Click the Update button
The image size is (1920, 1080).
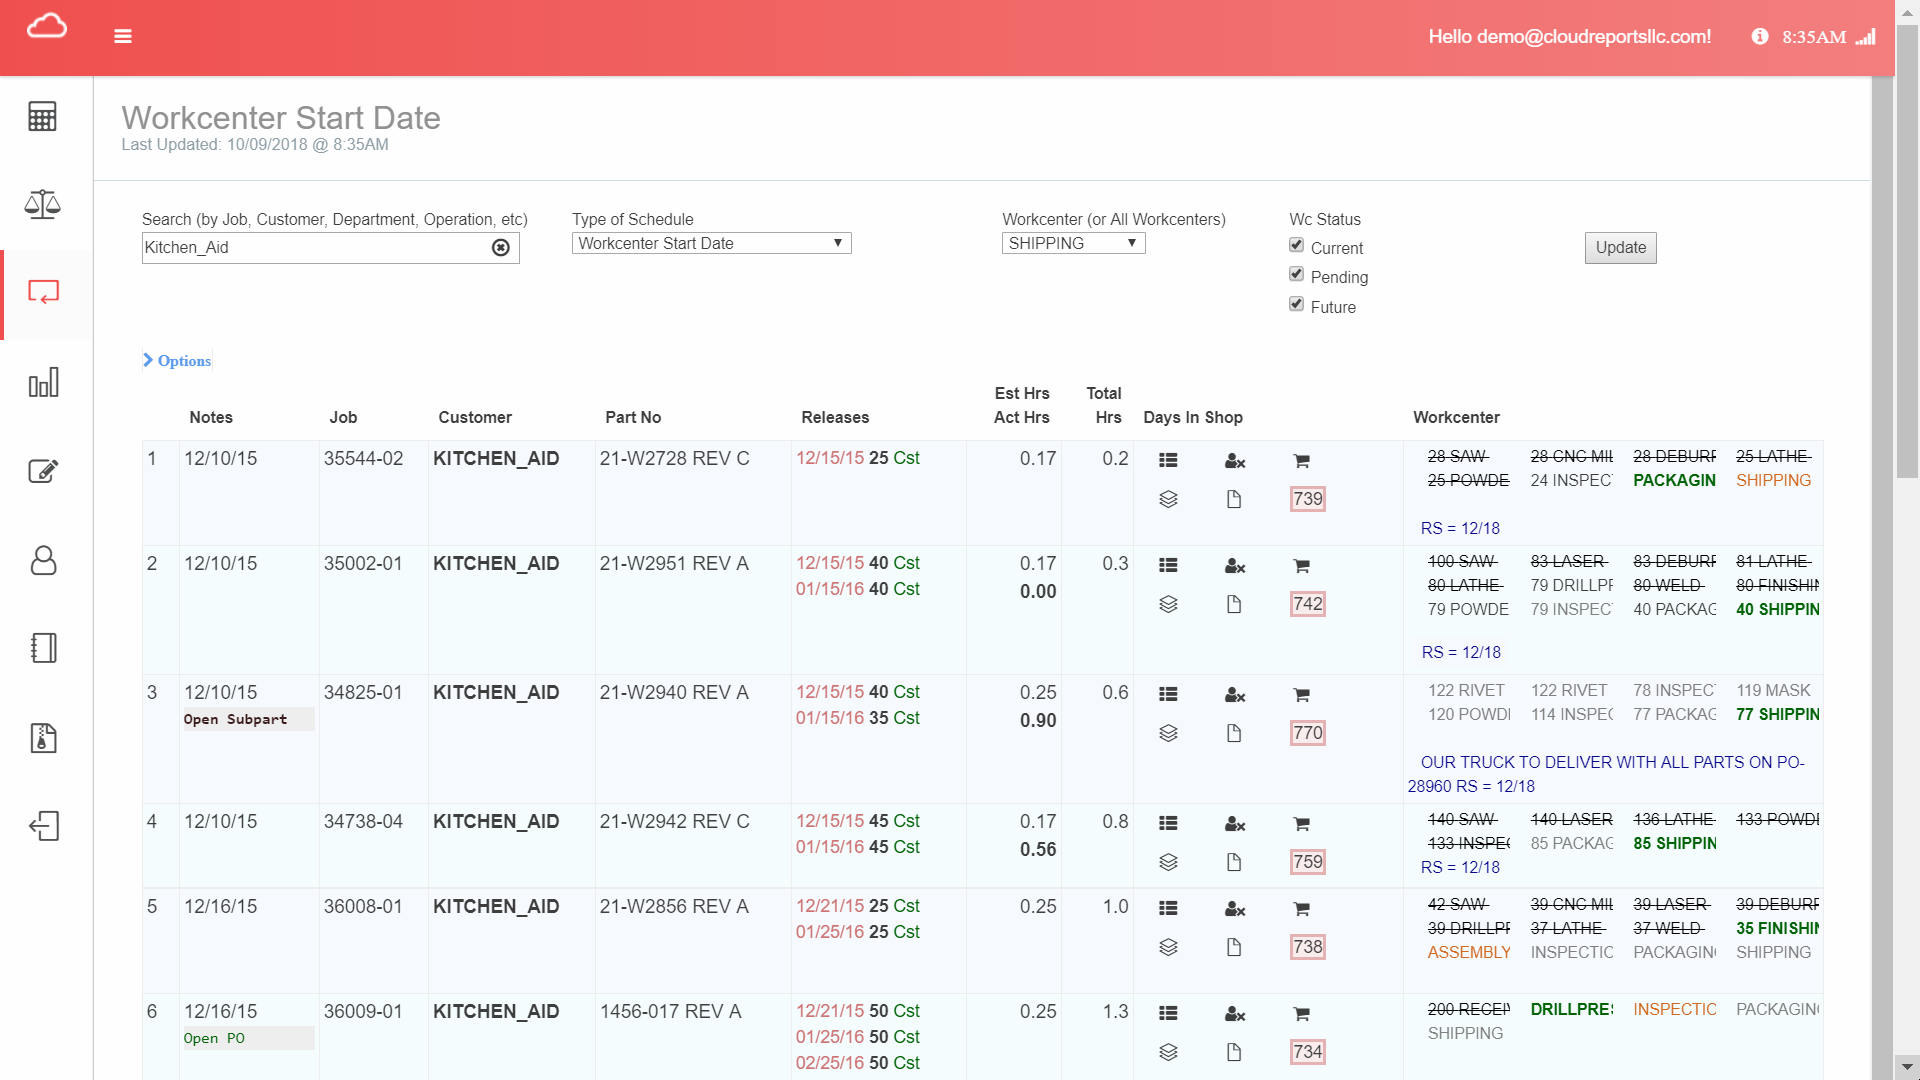coord(1621,247)
